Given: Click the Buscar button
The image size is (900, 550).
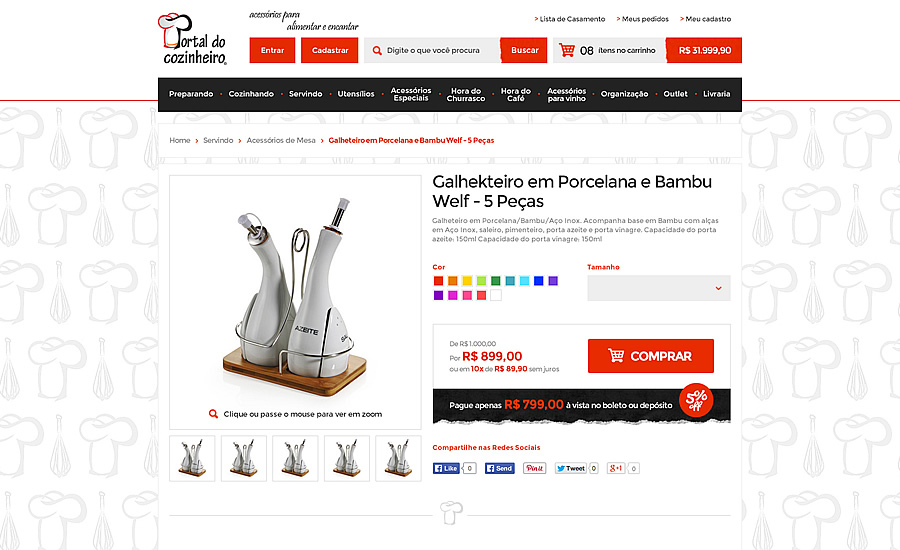Looking at the screenshot, I should click(524, 51).
